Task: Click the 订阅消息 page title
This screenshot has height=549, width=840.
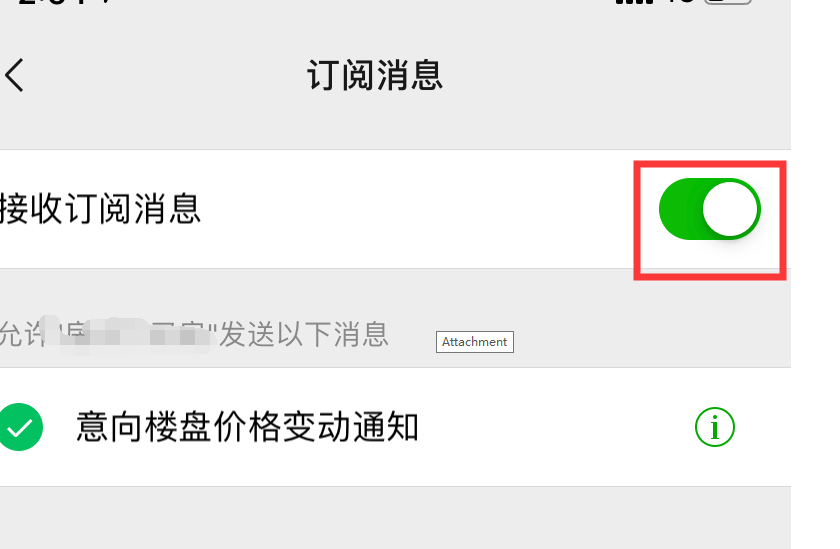Action: [375, 75]
